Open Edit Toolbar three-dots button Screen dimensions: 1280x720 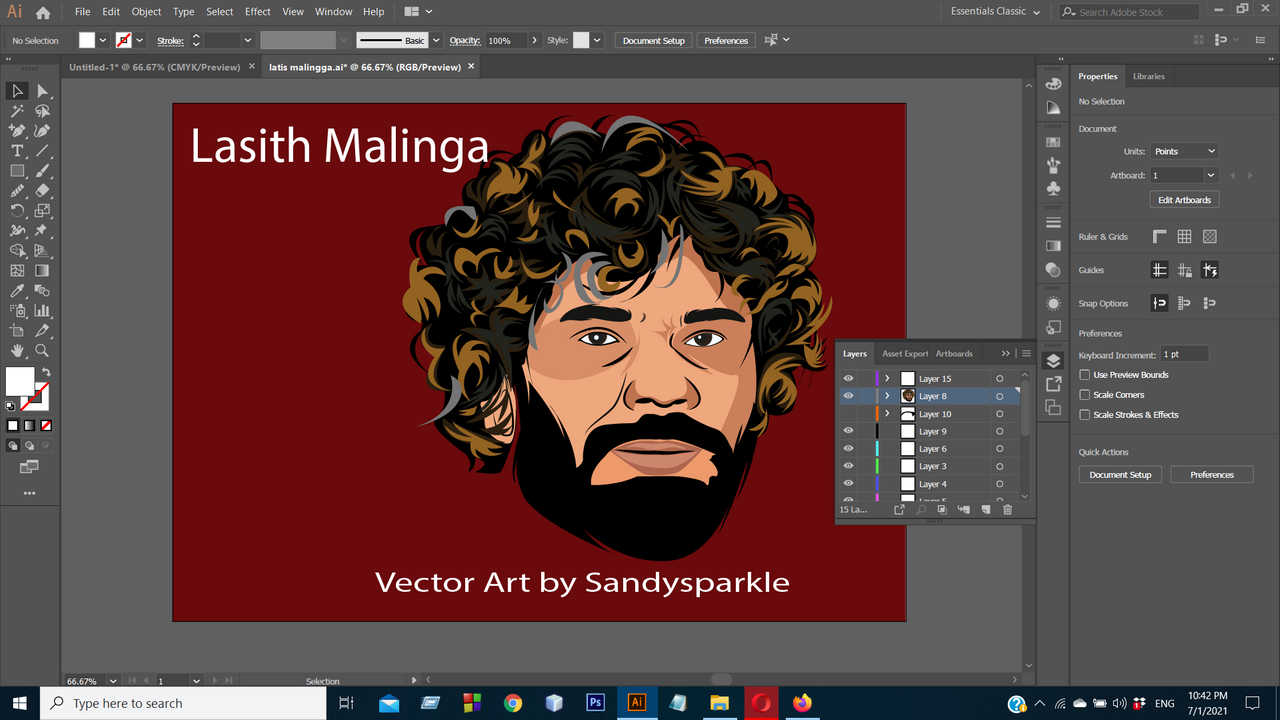[x=29, y=493]
